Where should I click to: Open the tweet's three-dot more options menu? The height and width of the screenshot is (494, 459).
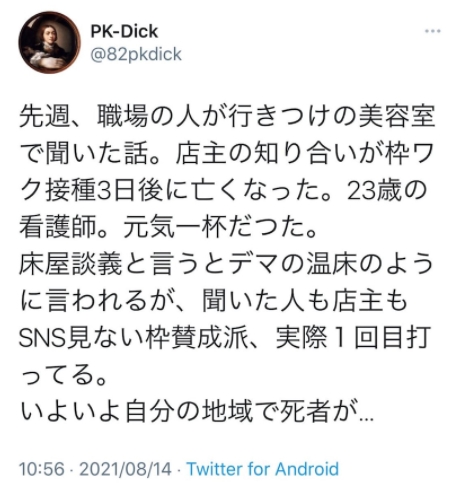coord(433,31)
